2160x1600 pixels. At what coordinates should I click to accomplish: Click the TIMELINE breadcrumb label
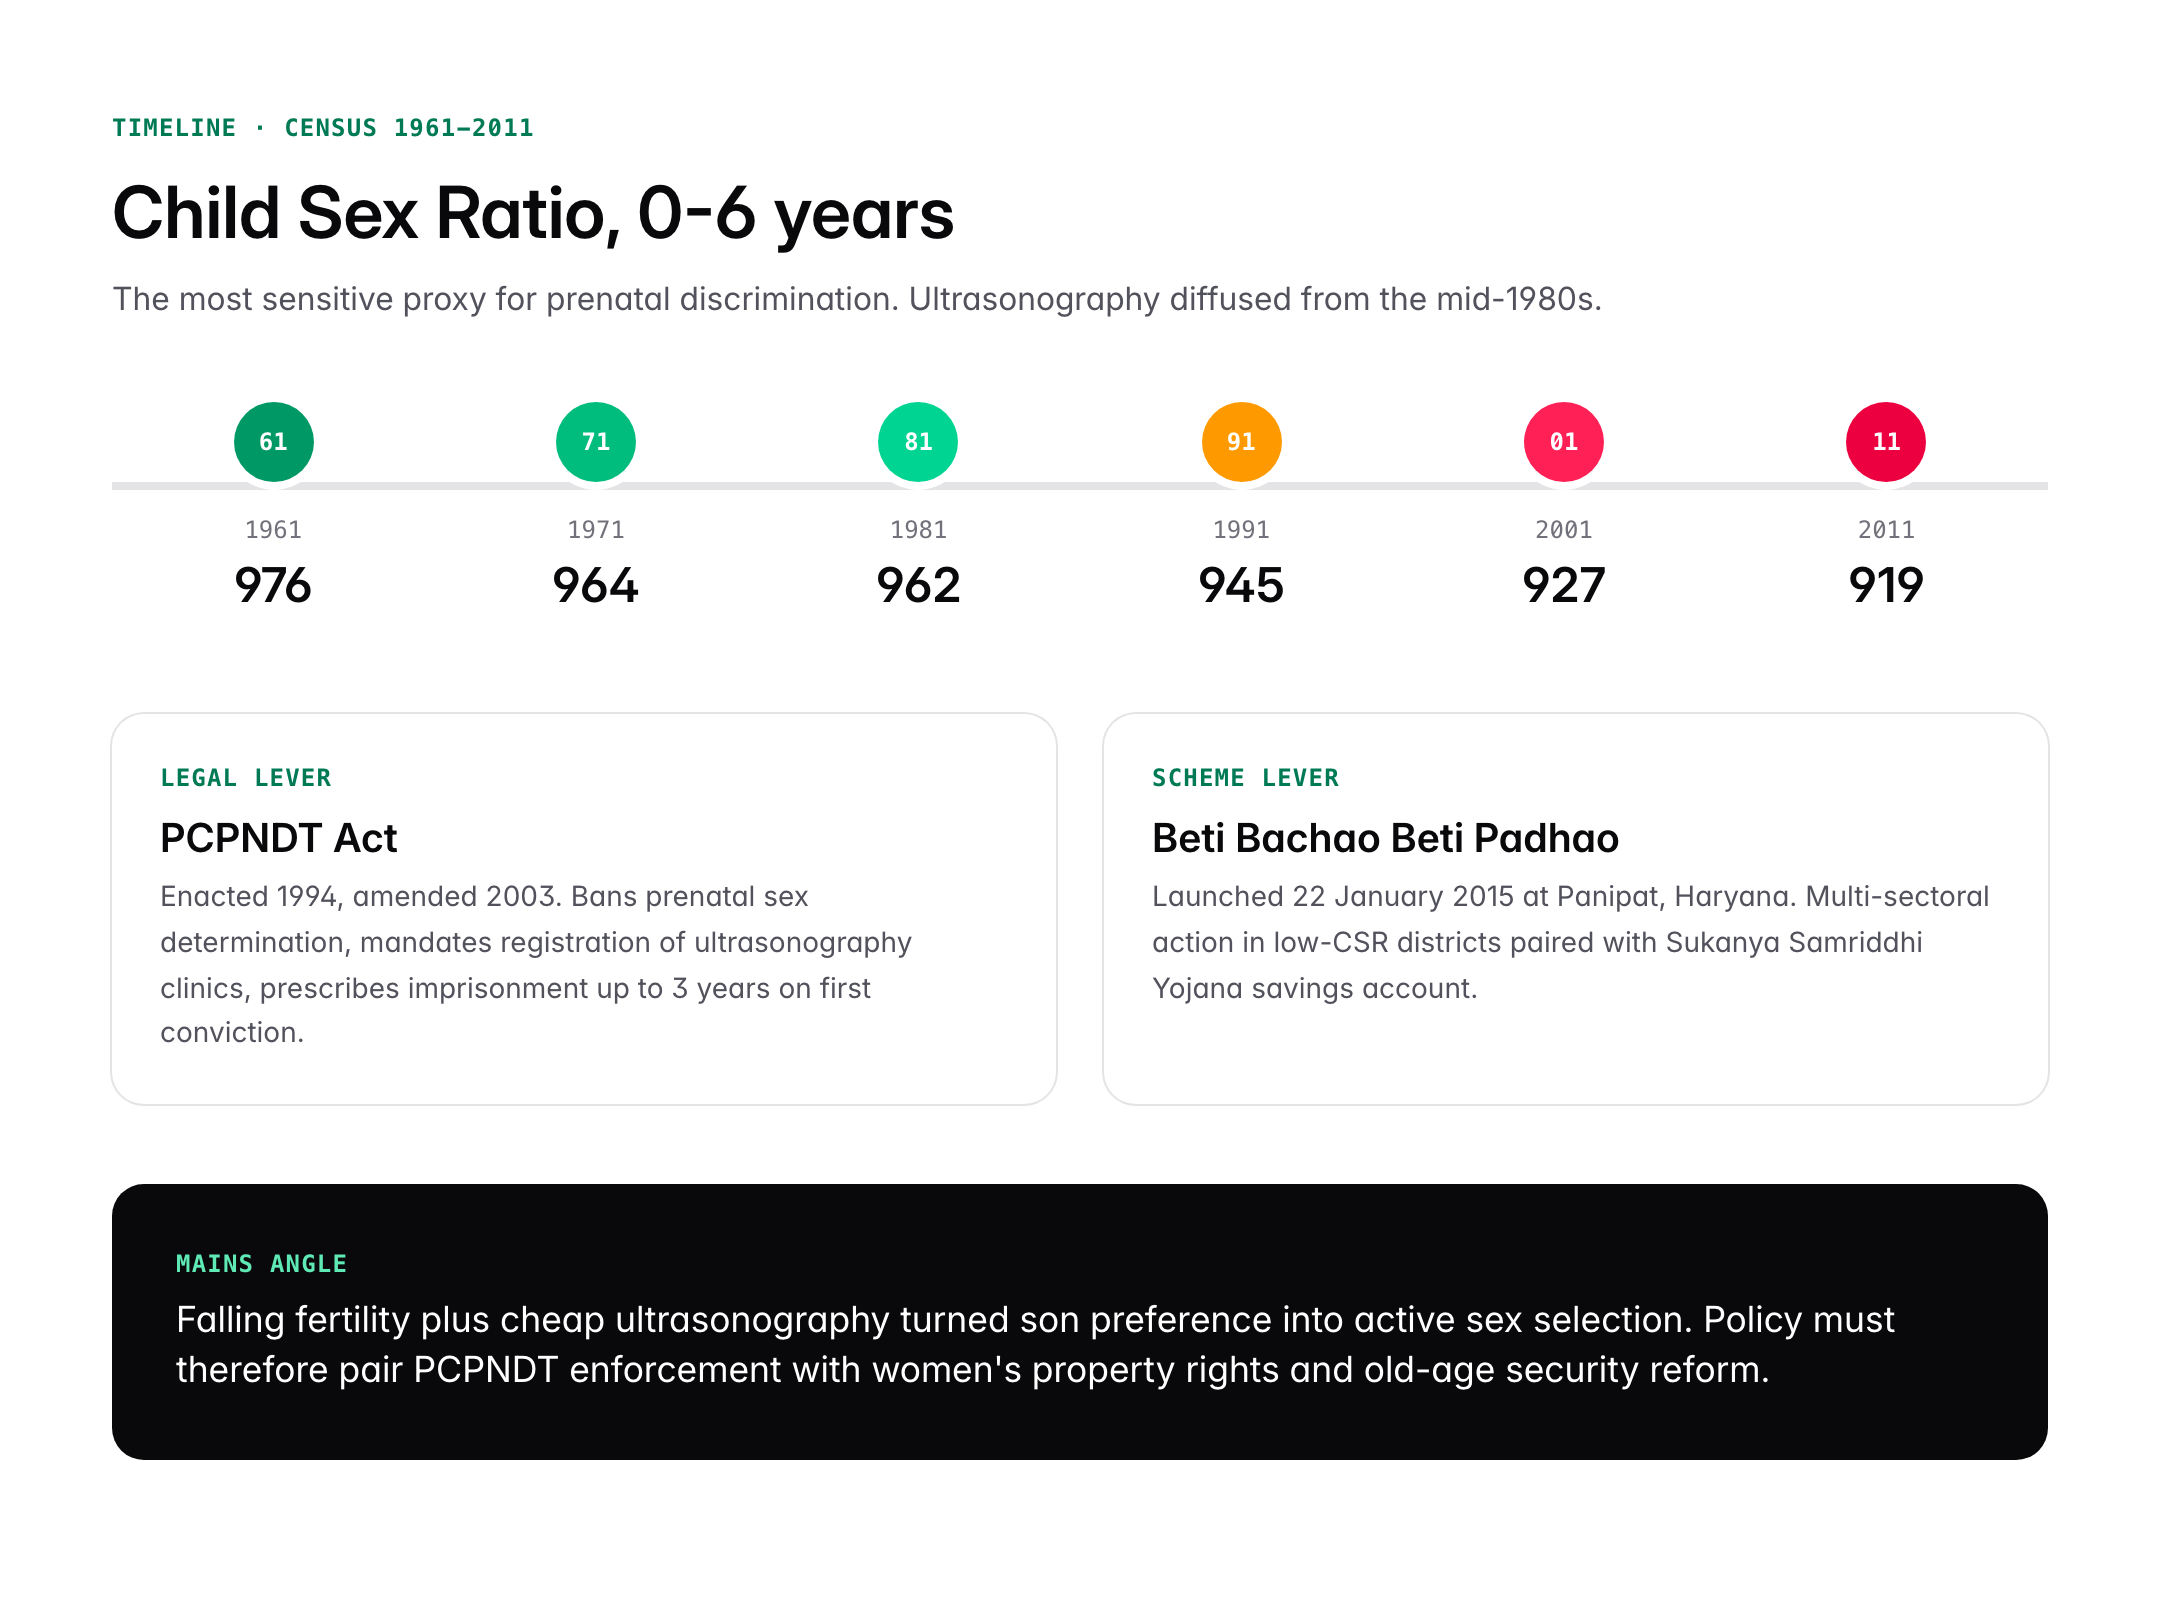(174, 127)
